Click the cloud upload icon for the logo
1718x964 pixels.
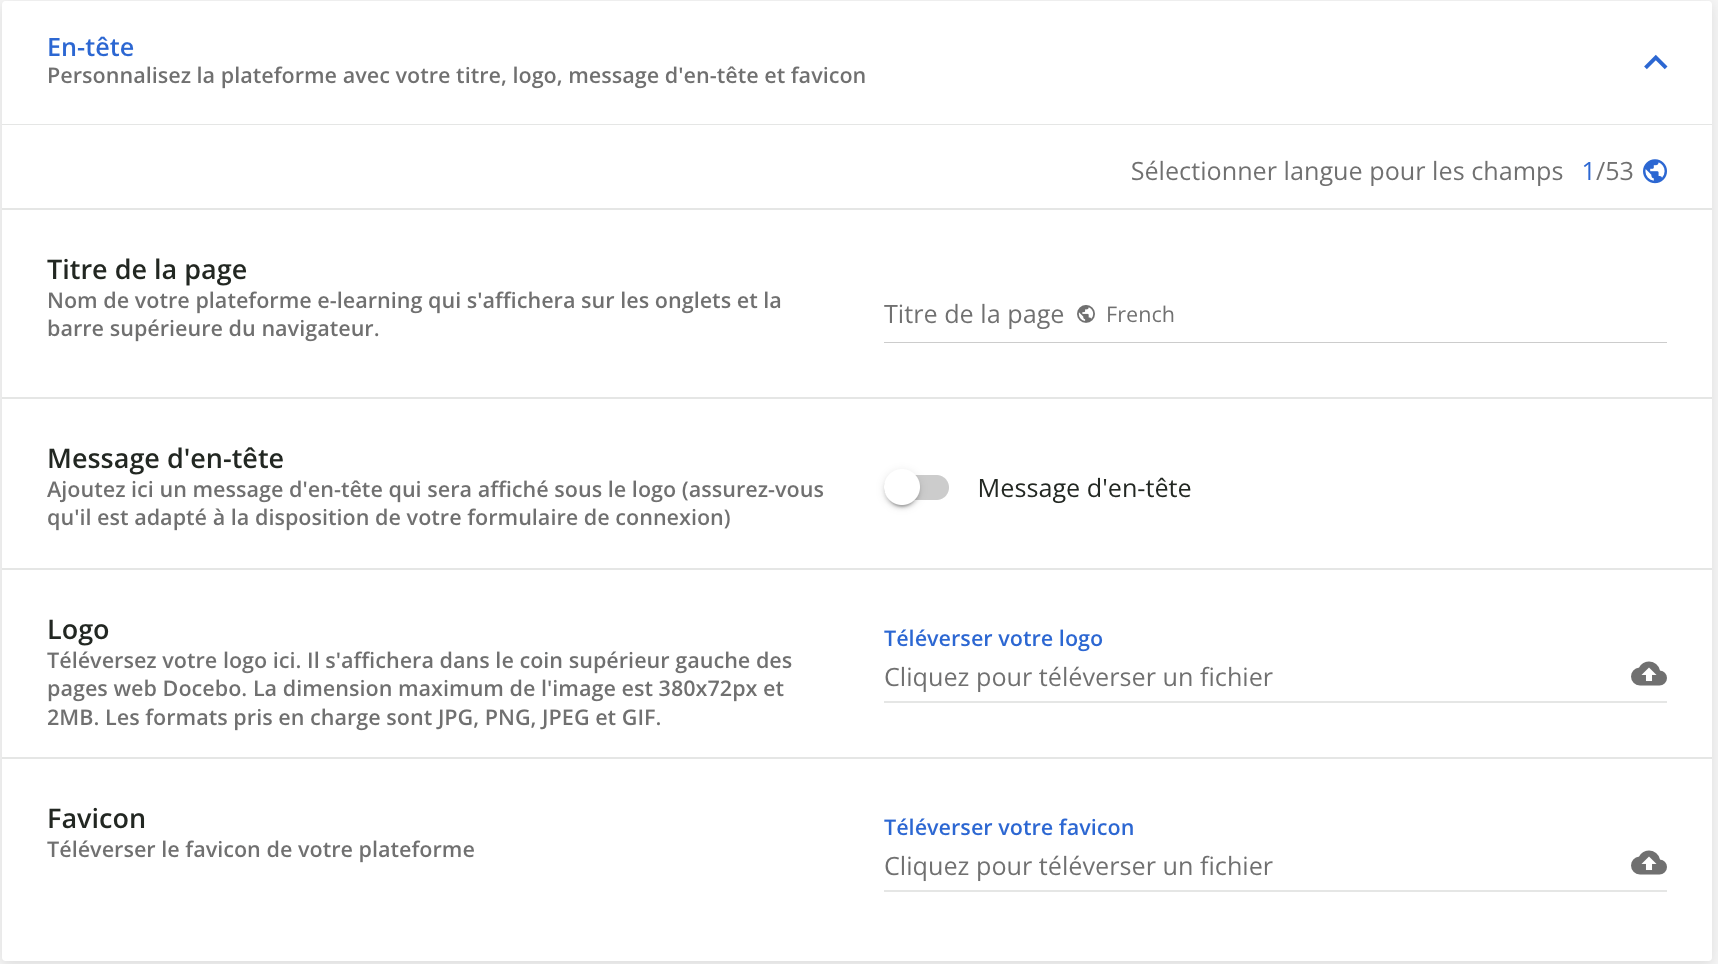pyautogui.click(x=1649, y=676)
